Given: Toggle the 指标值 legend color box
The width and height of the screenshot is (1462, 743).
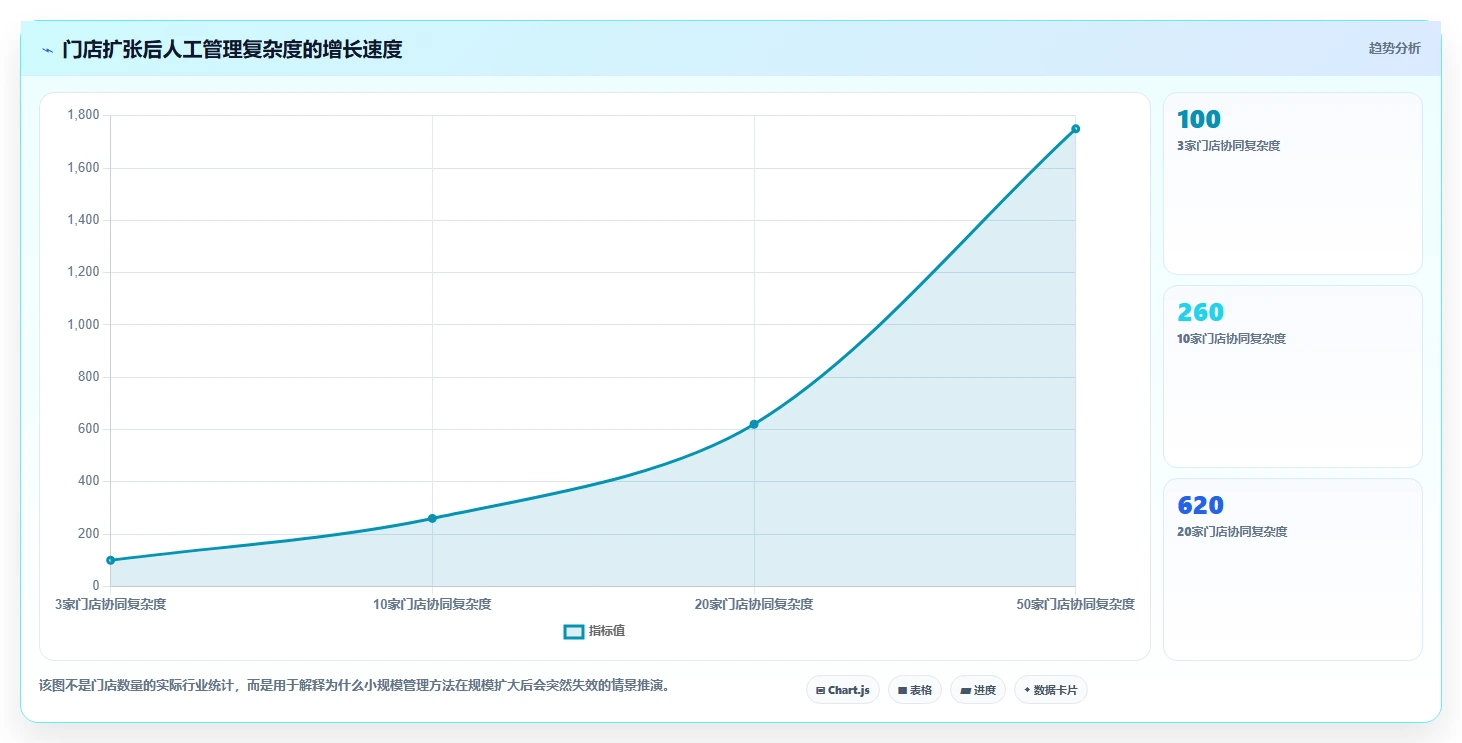Looking at the screenshot, I should [574, 631].
